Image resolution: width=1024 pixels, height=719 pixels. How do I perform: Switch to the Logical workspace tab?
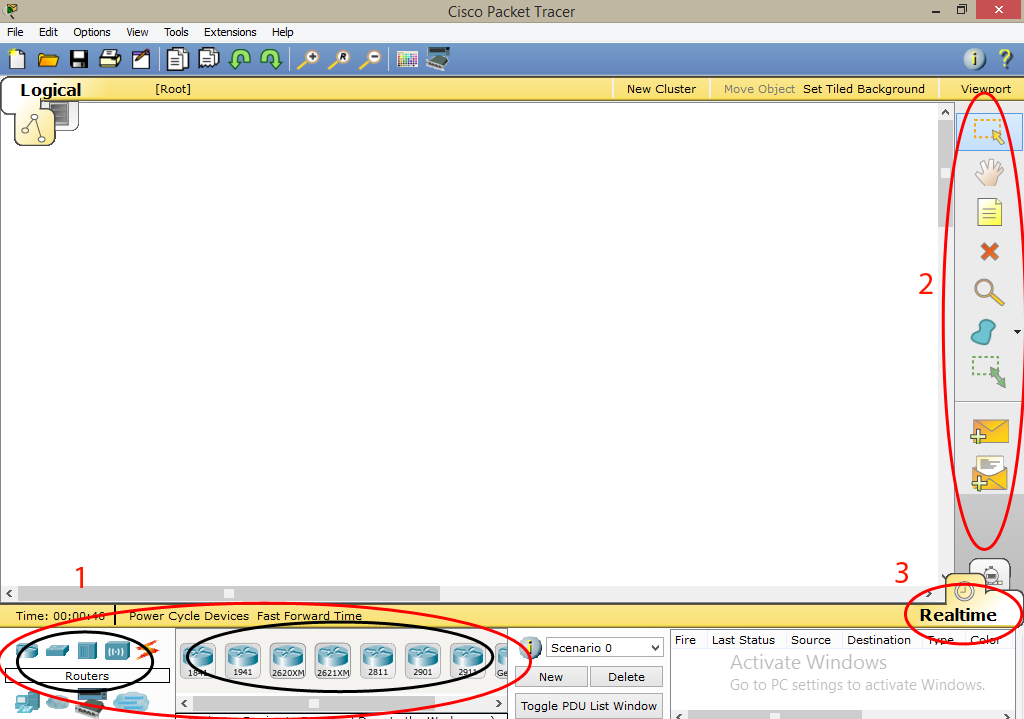point(50,90)
